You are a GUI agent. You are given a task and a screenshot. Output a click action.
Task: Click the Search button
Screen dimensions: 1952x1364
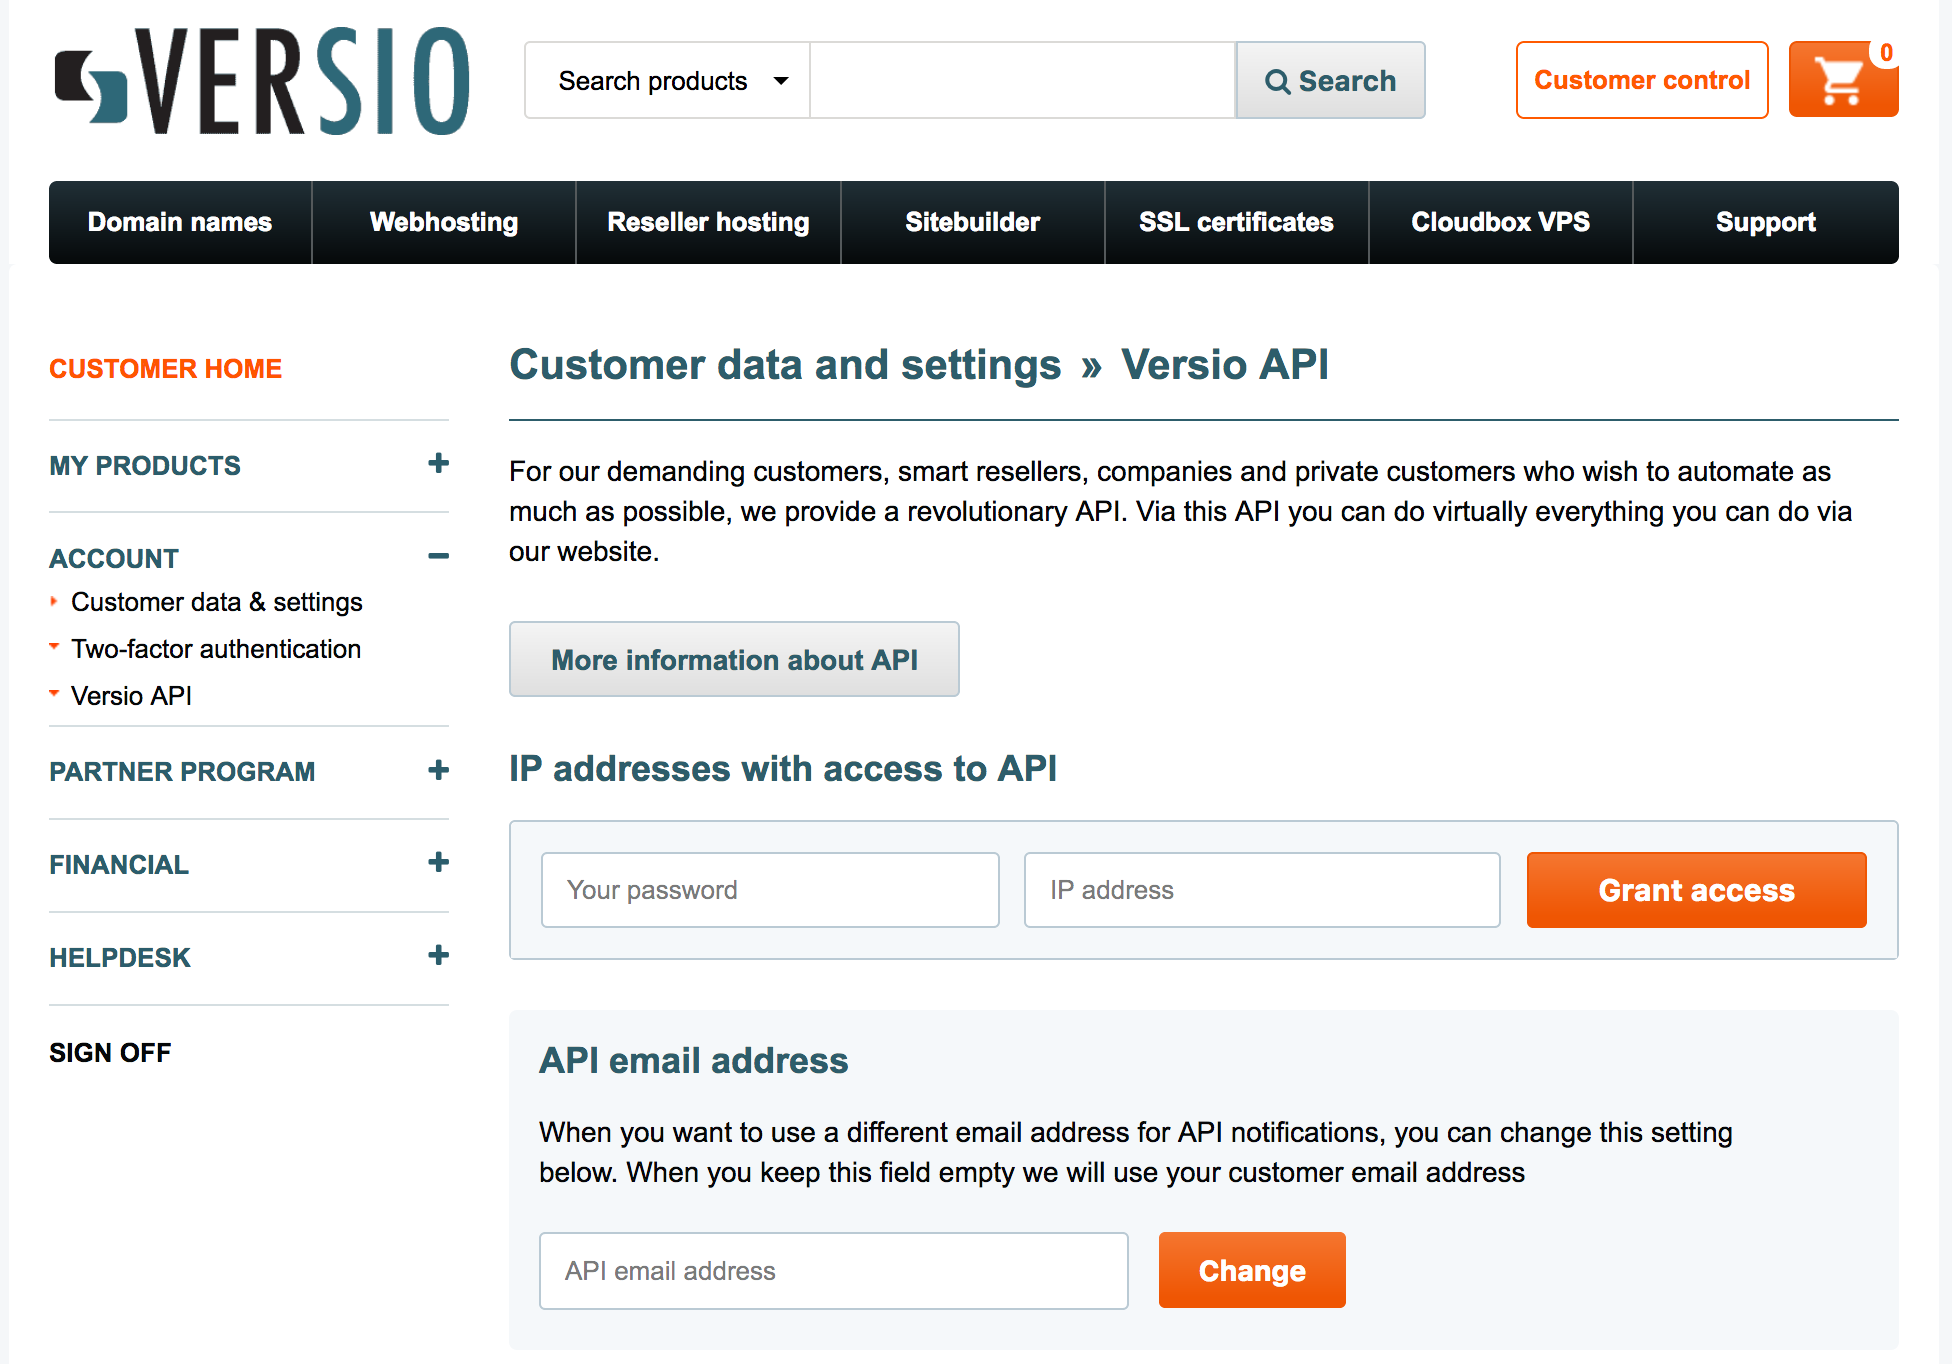pyautogui.click(x=1330, y=80)
